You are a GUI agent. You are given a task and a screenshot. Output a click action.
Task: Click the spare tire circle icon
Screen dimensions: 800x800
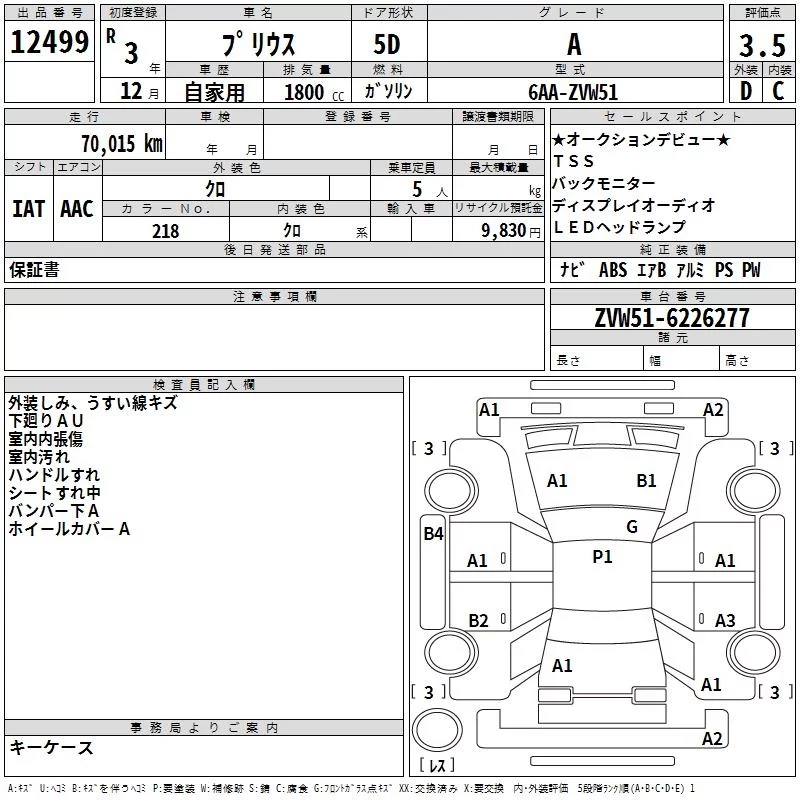point(437,730)
